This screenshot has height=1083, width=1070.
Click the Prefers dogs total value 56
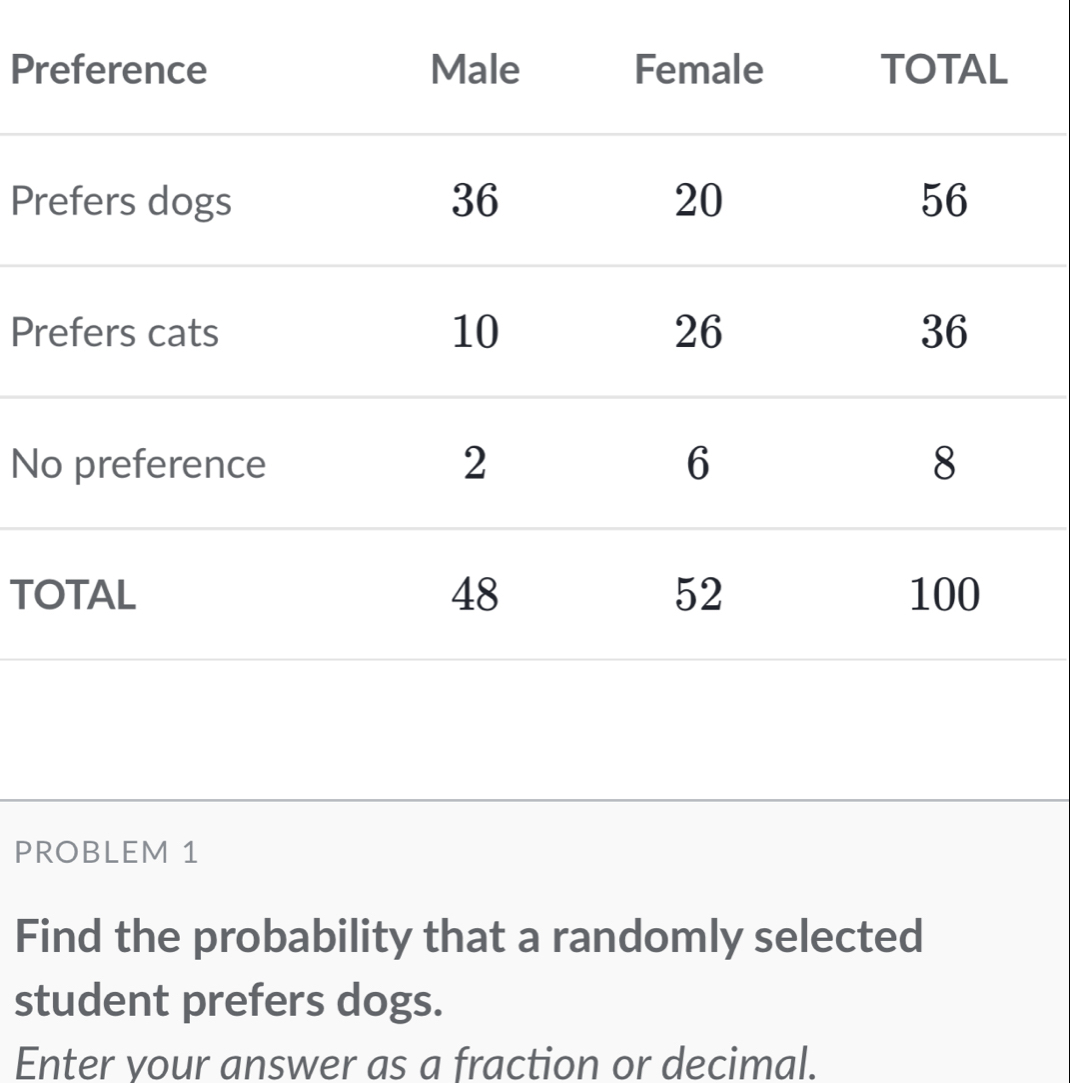point(945,202)
